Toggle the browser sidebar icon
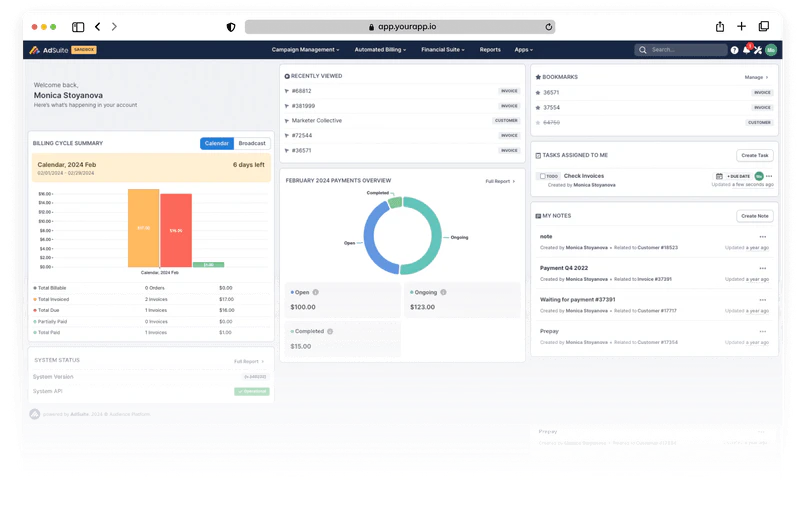800x529 pixels. pos(78,27)
